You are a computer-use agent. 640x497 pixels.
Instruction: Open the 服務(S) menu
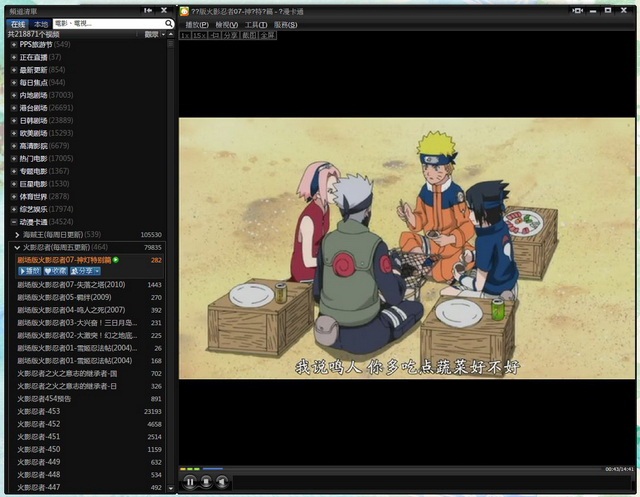coord(285,25)
